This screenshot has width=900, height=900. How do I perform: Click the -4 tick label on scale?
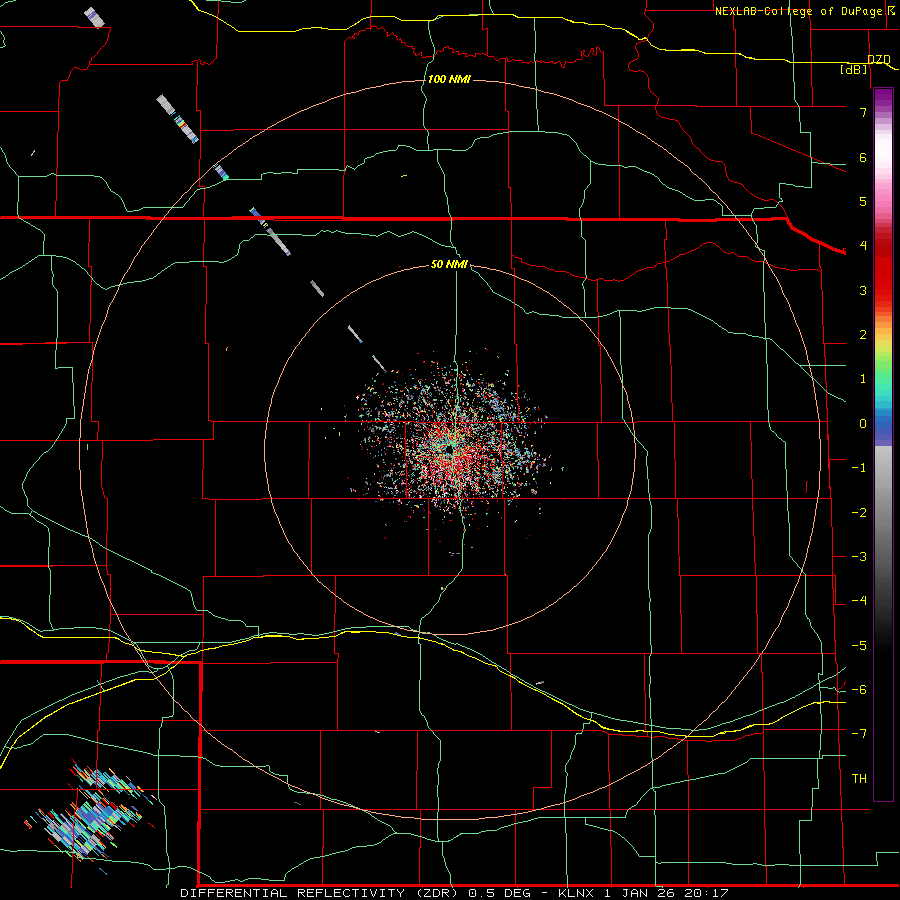pos(859,601)
